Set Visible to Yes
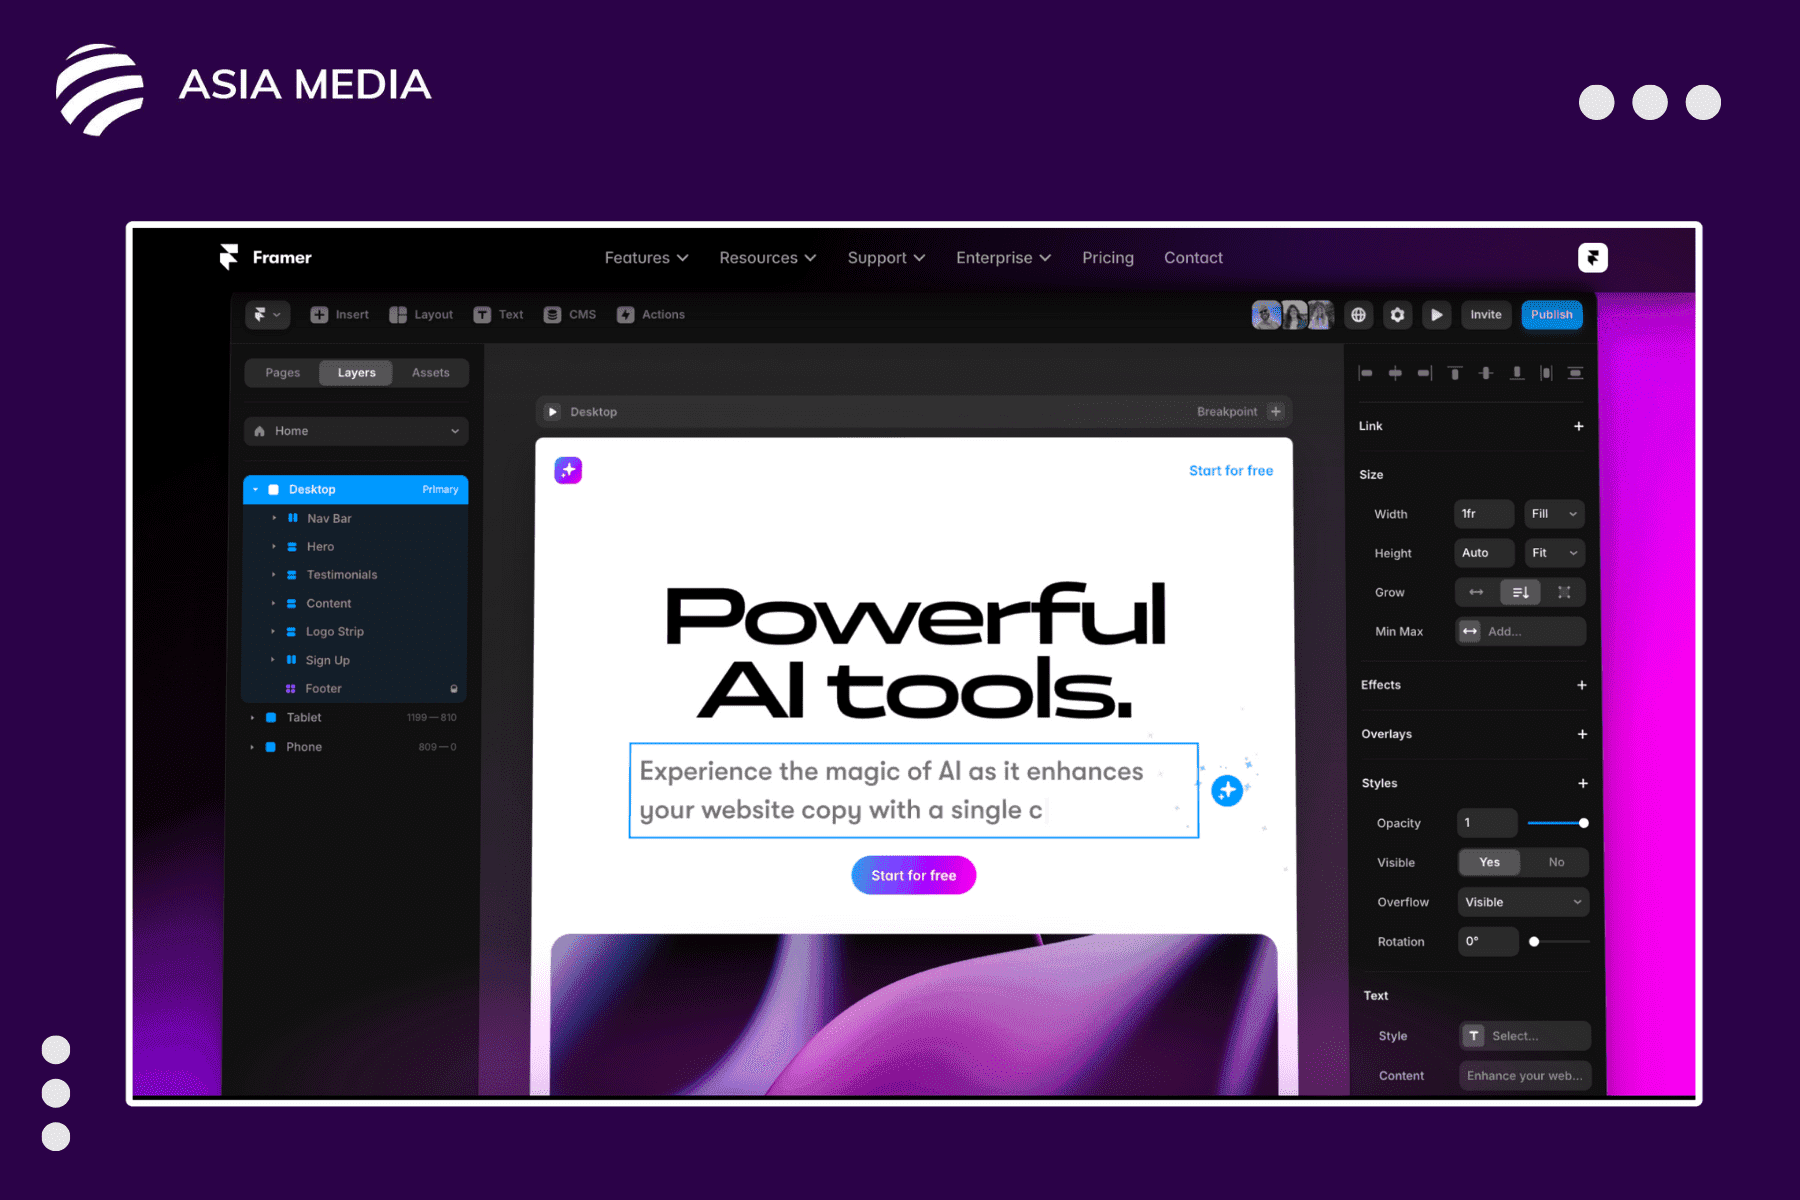The width and height of the screenshot is (1800, 1200). pyautogui.click(x=1490, y=862)
